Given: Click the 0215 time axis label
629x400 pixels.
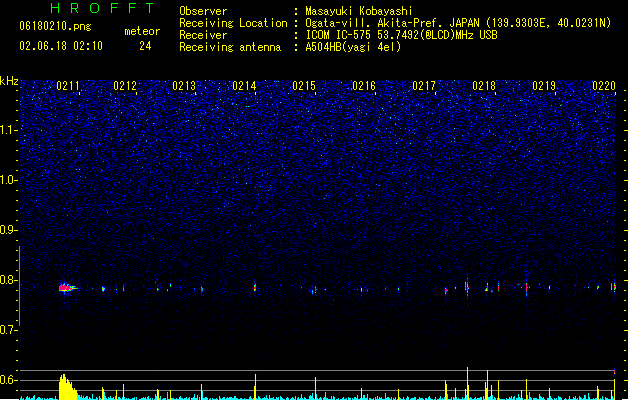Looking at the screenshot, I should point(304,86).
